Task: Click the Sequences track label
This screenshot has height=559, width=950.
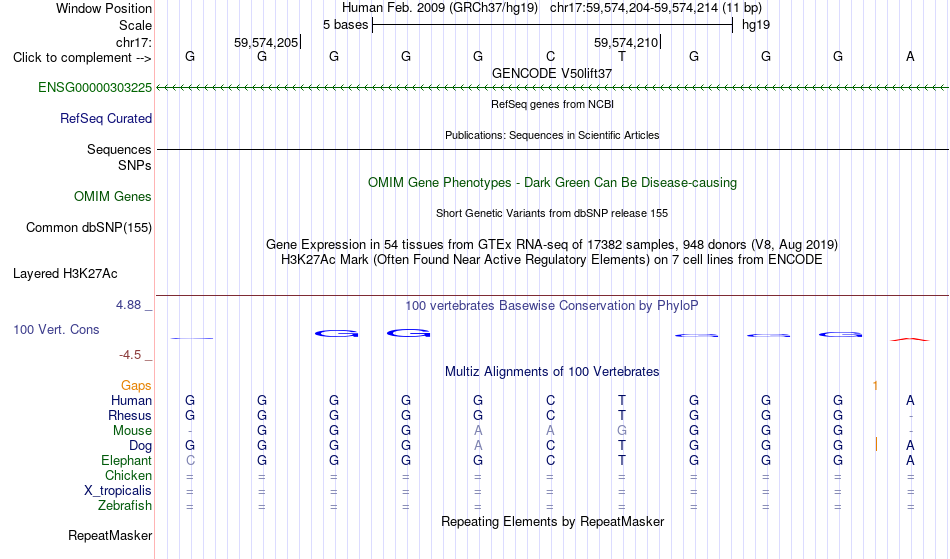Action: [x=119, y=149]
